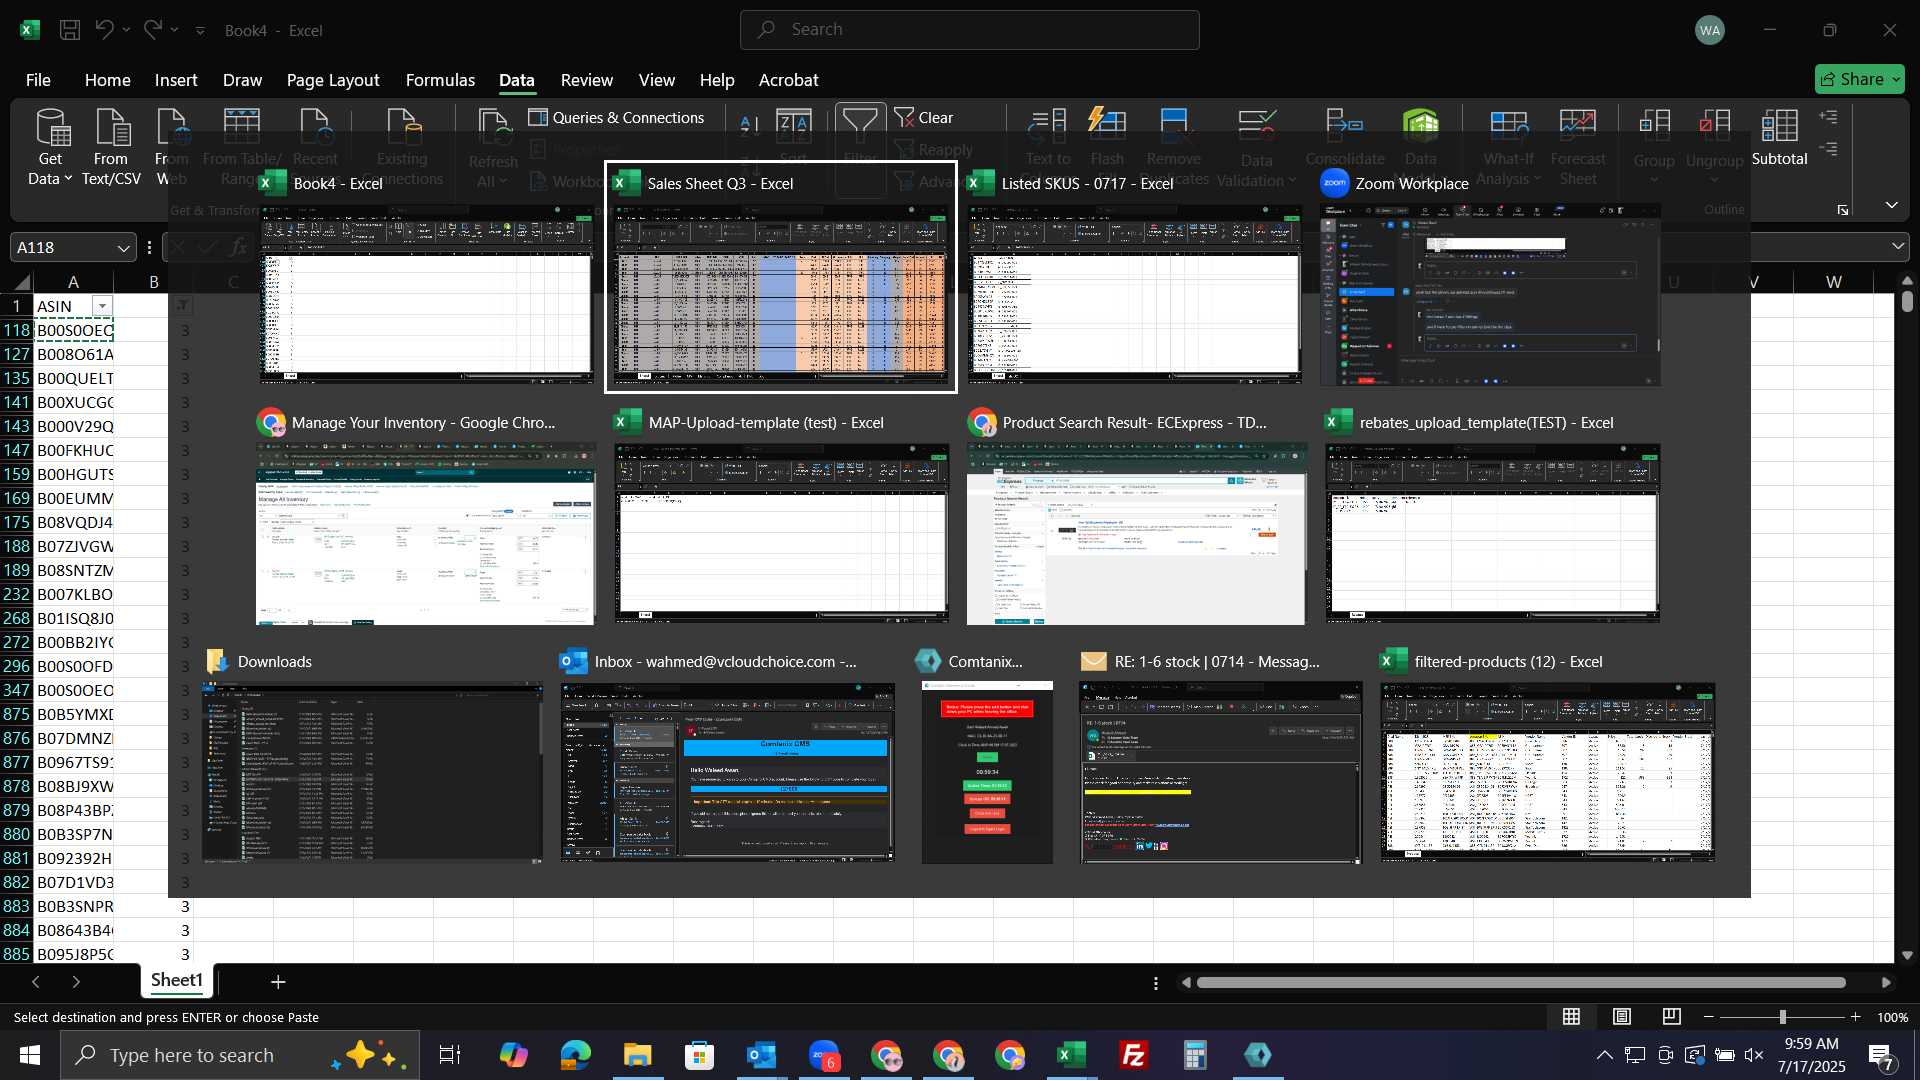Click the Page Layout view status icon
The height and width of the screenshot is (1080, 1920).
pyautogui.click(x=1622, y=1017)
